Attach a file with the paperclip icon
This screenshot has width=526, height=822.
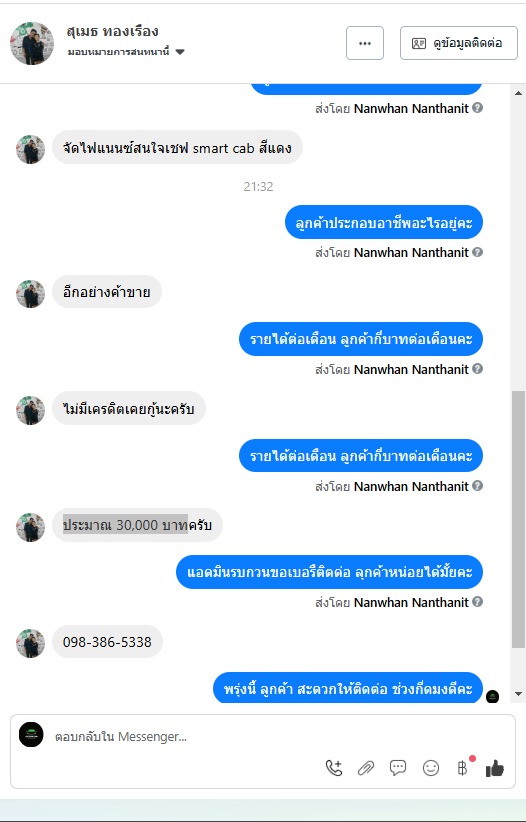click(x=366, y=768)
